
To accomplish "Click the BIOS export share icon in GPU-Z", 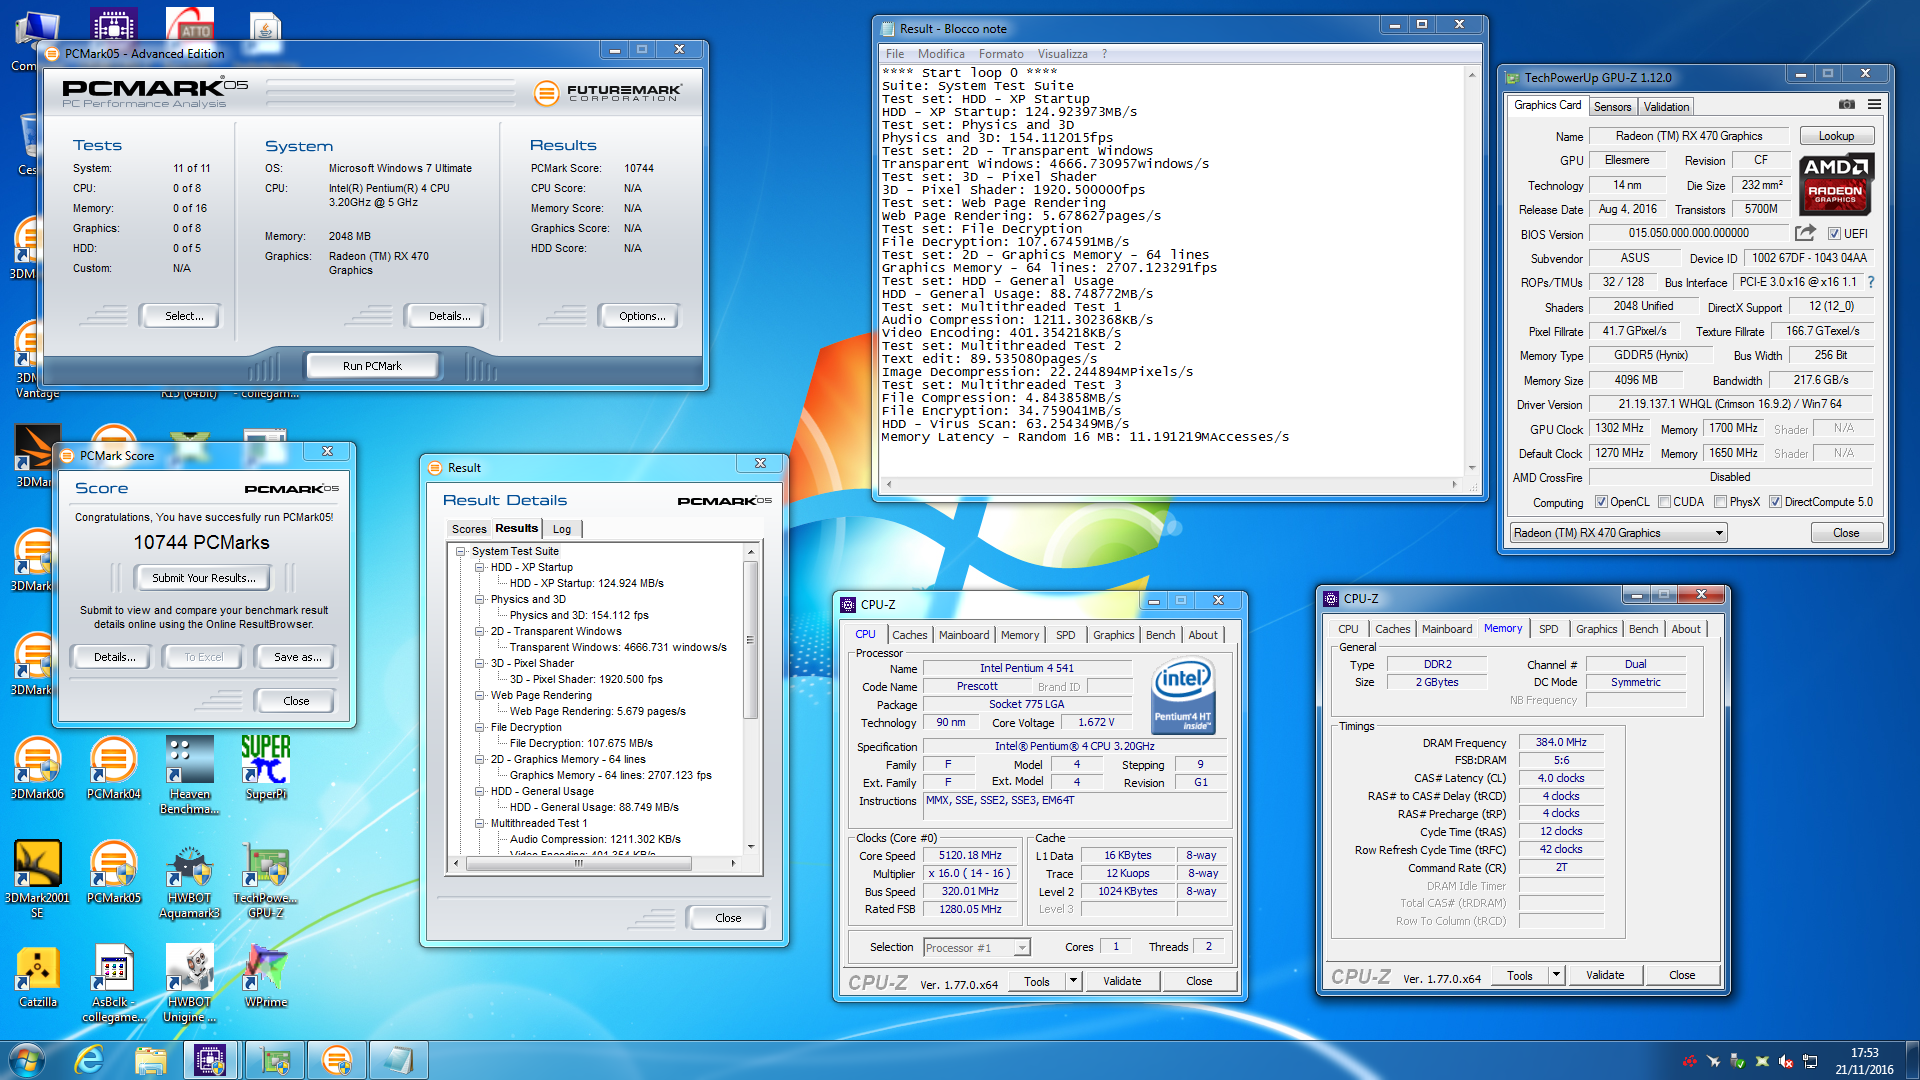I will 1805,233.
